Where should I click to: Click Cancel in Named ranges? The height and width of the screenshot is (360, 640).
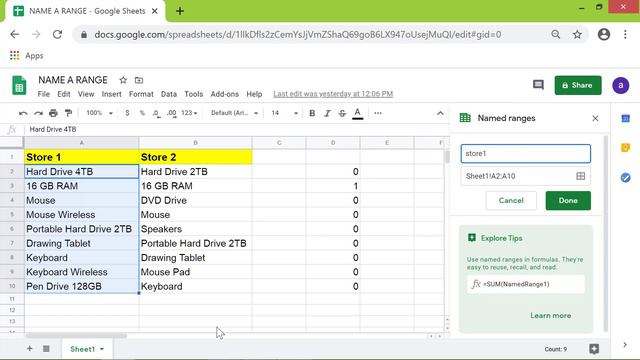[511, 200]
